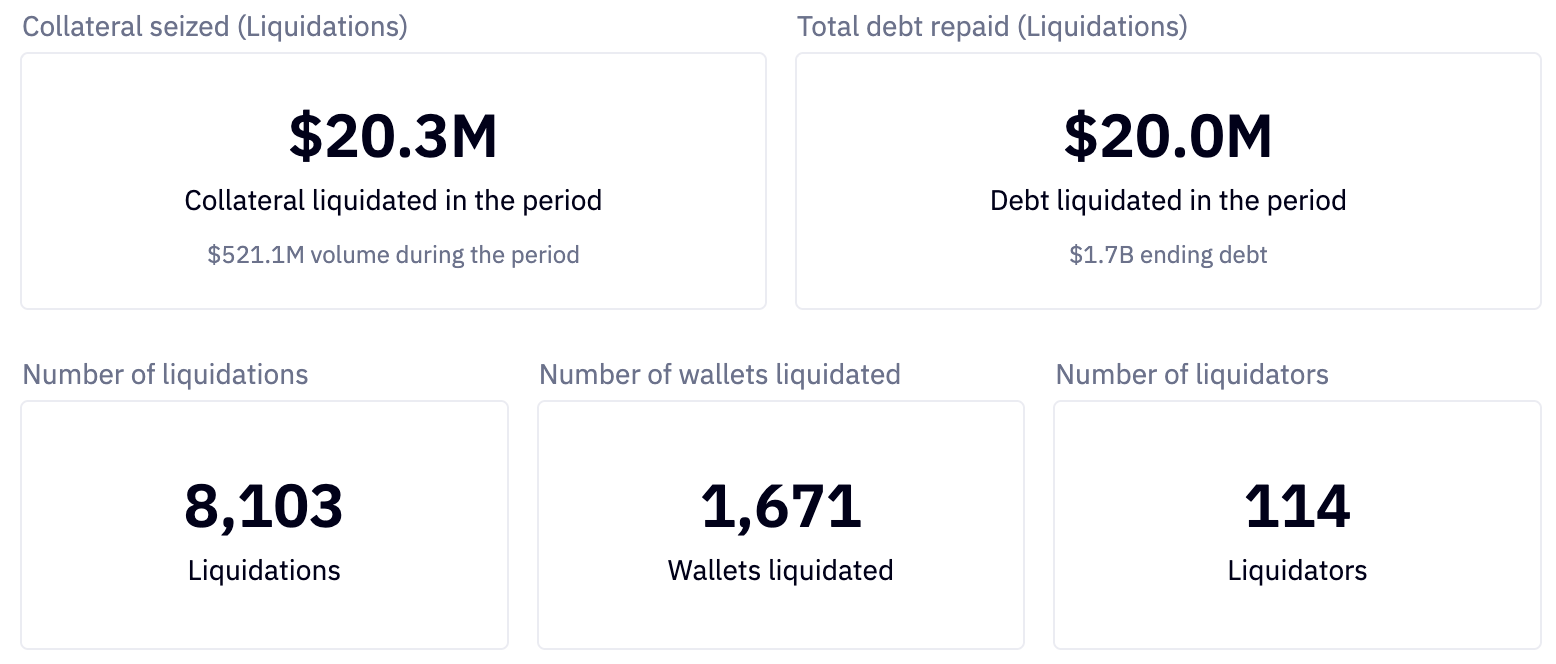Image resolution: width=1556 pixels, height=664 pixels.
Task: Click the Liquidations label under 8,103
Action: 264,571
